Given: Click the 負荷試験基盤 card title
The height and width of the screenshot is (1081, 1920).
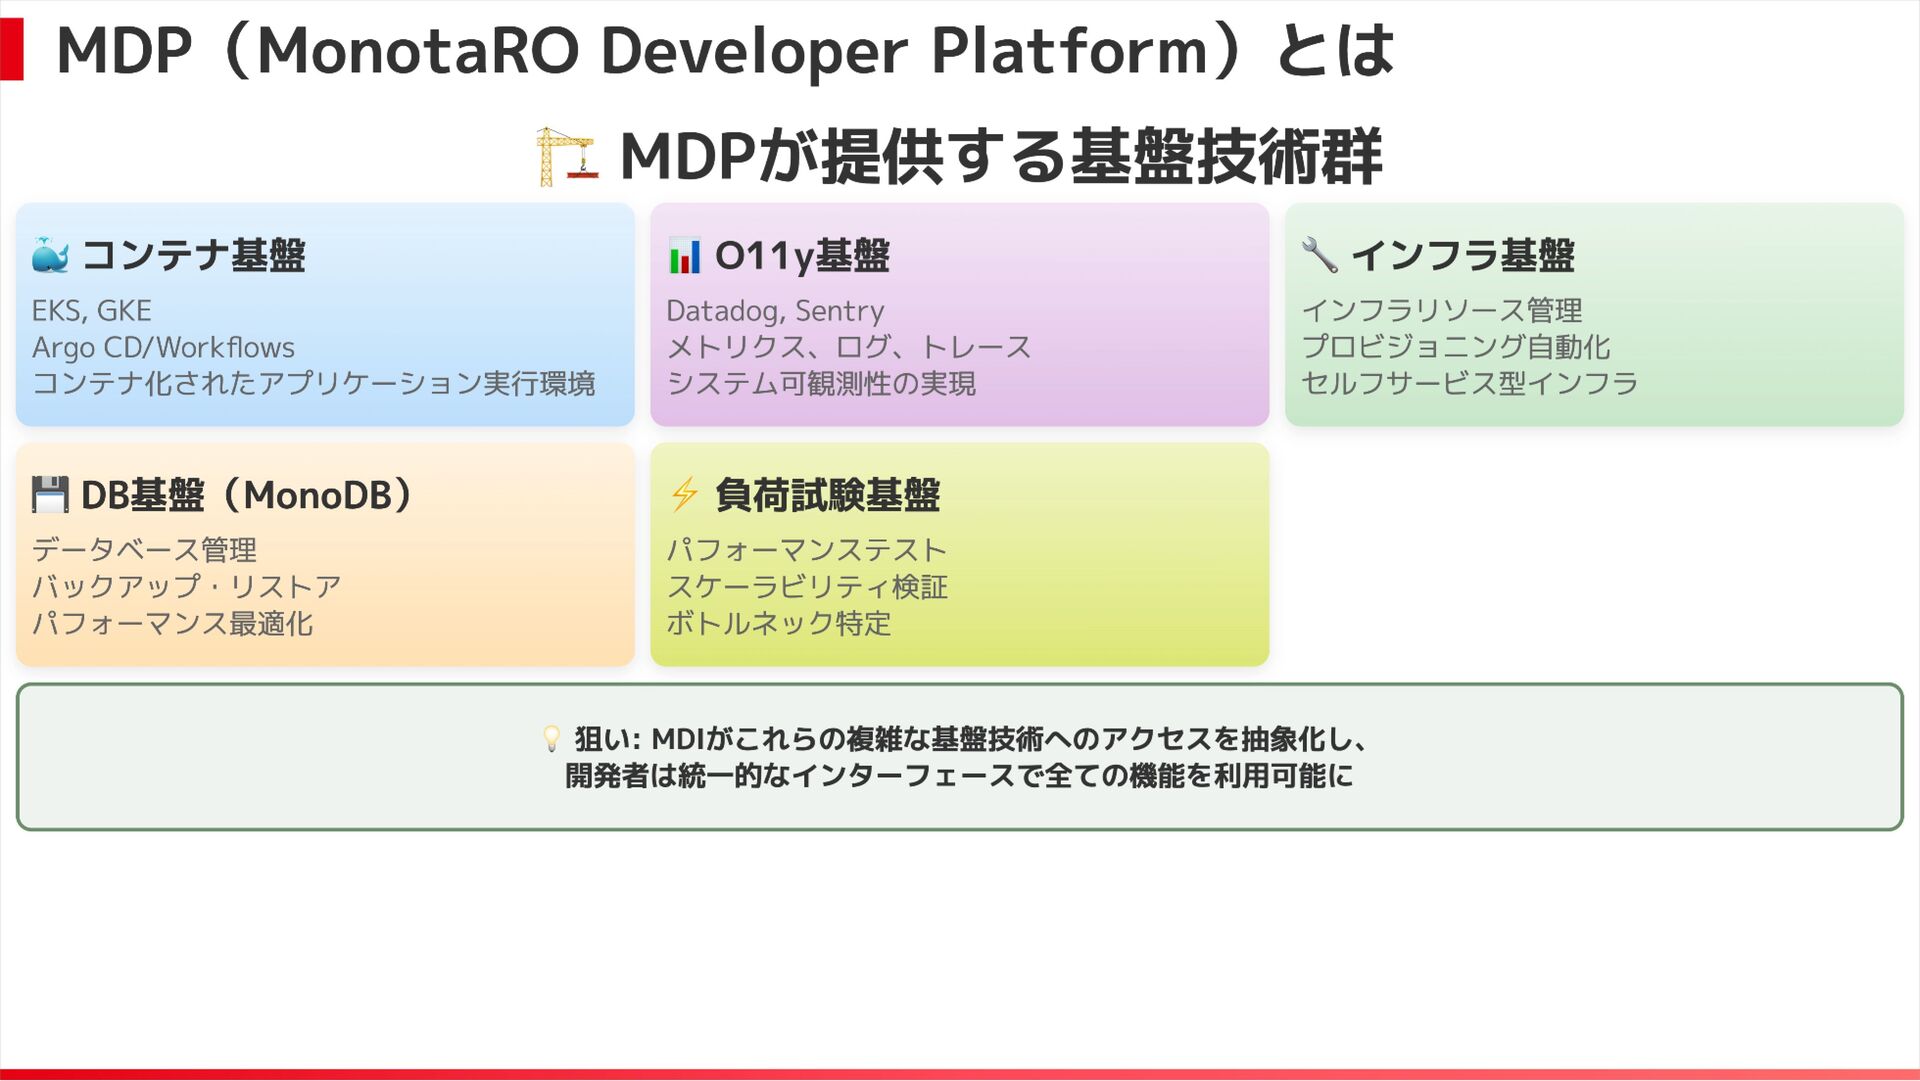Looking at the screenshot, I should [827, 495].
